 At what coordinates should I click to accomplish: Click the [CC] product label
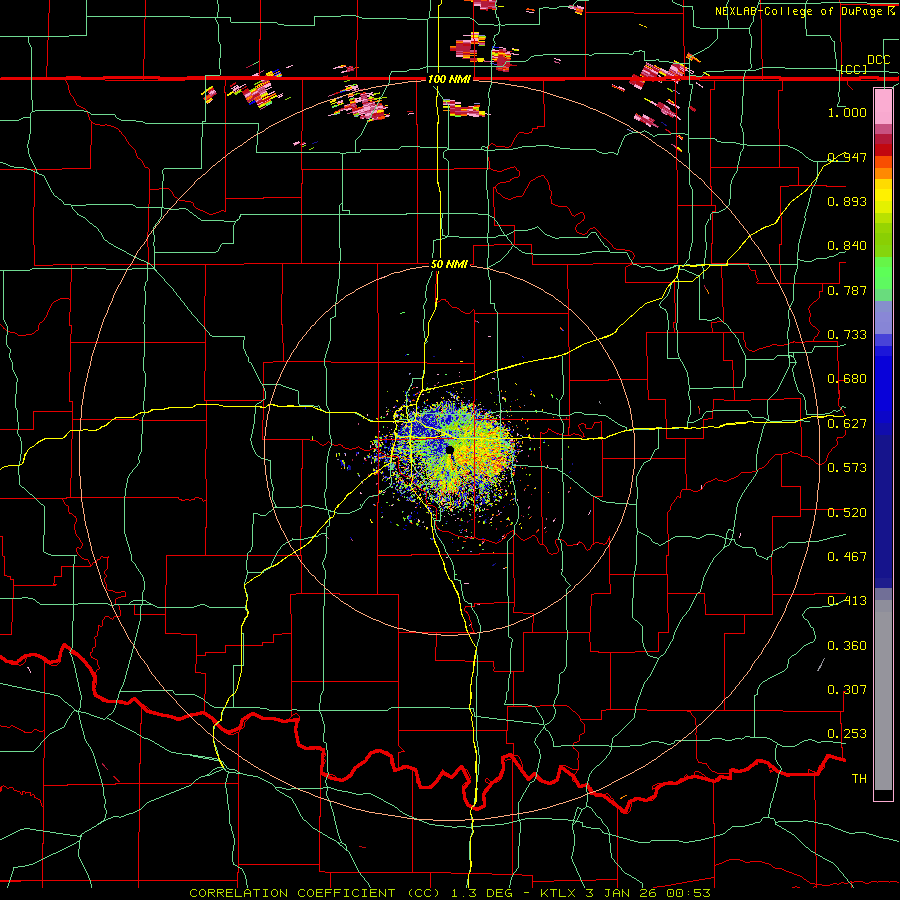point(854,69)
